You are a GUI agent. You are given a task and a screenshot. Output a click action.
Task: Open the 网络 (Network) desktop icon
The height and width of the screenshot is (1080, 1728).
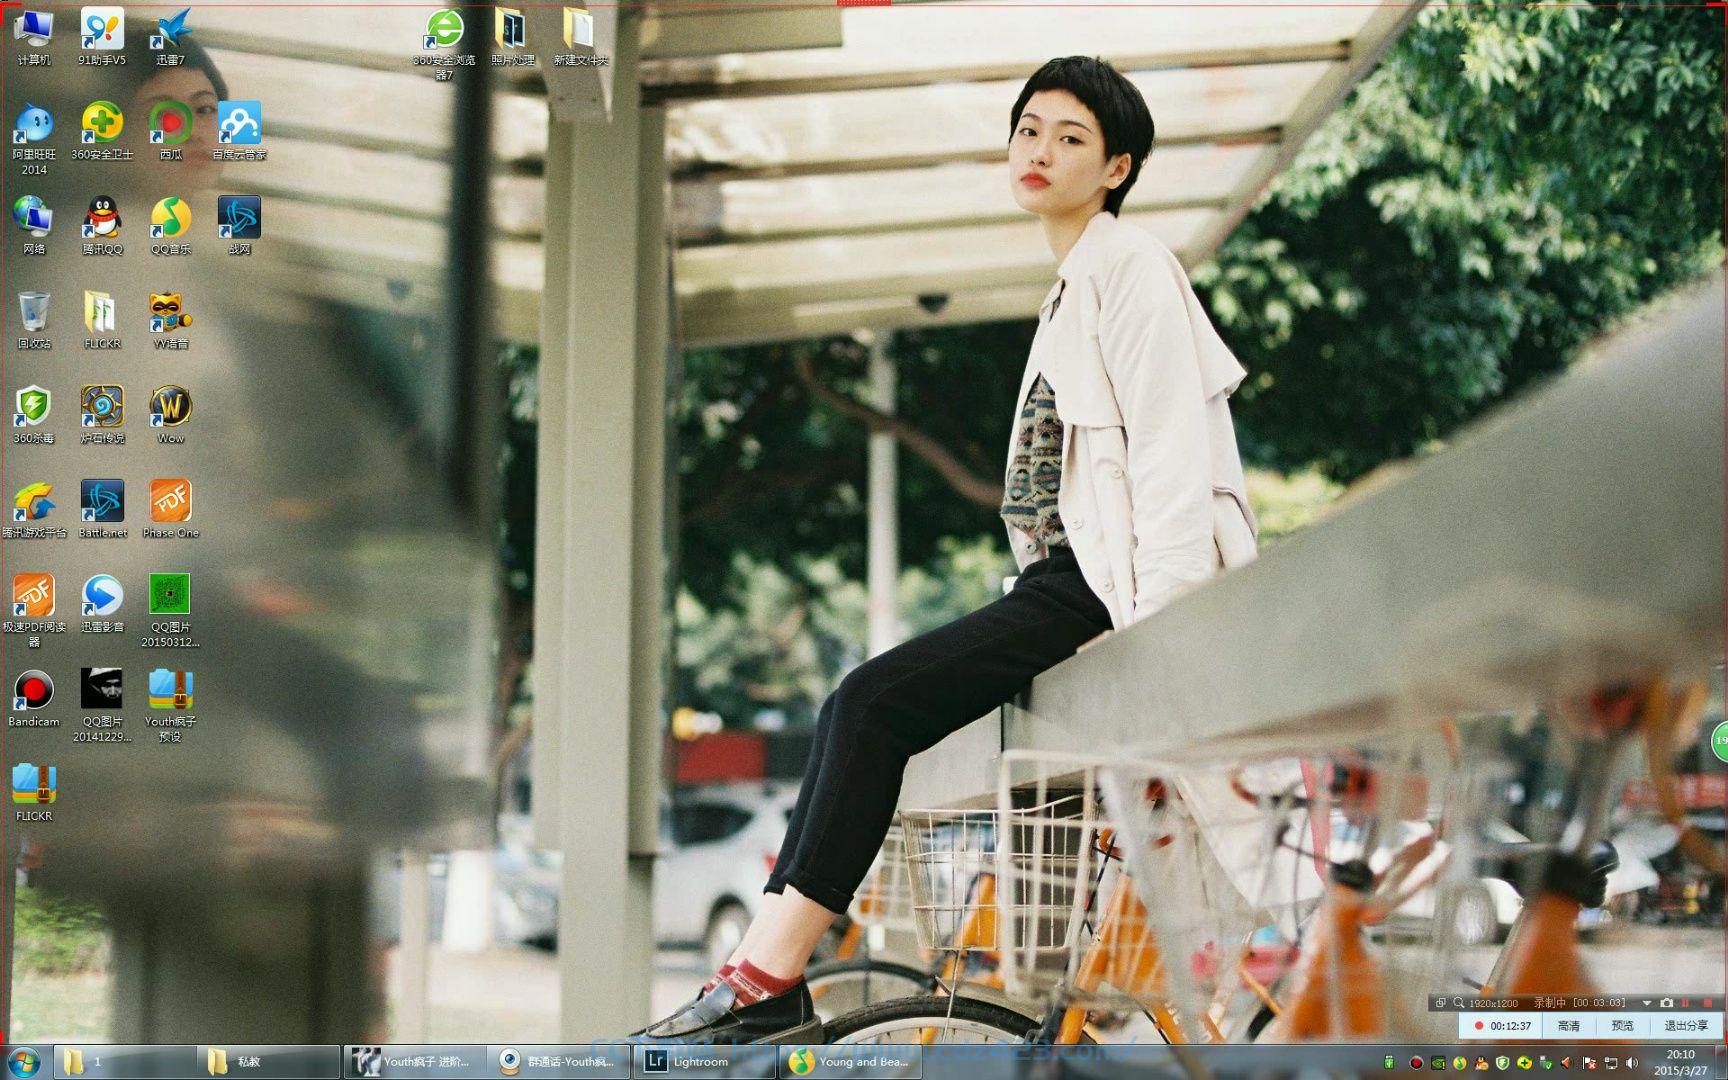pyautogui.click(x=33, y=225)
